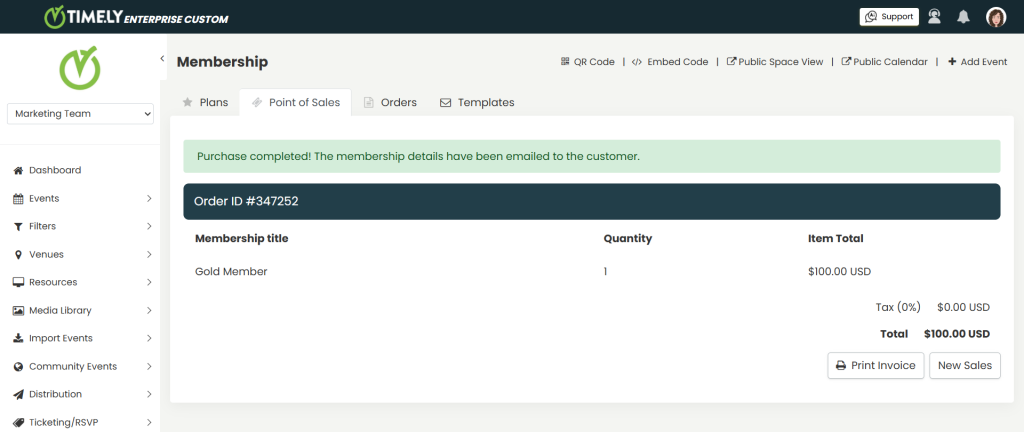
Task: Collapse the sidebar with arrow icon
Action: click(162, 59)
